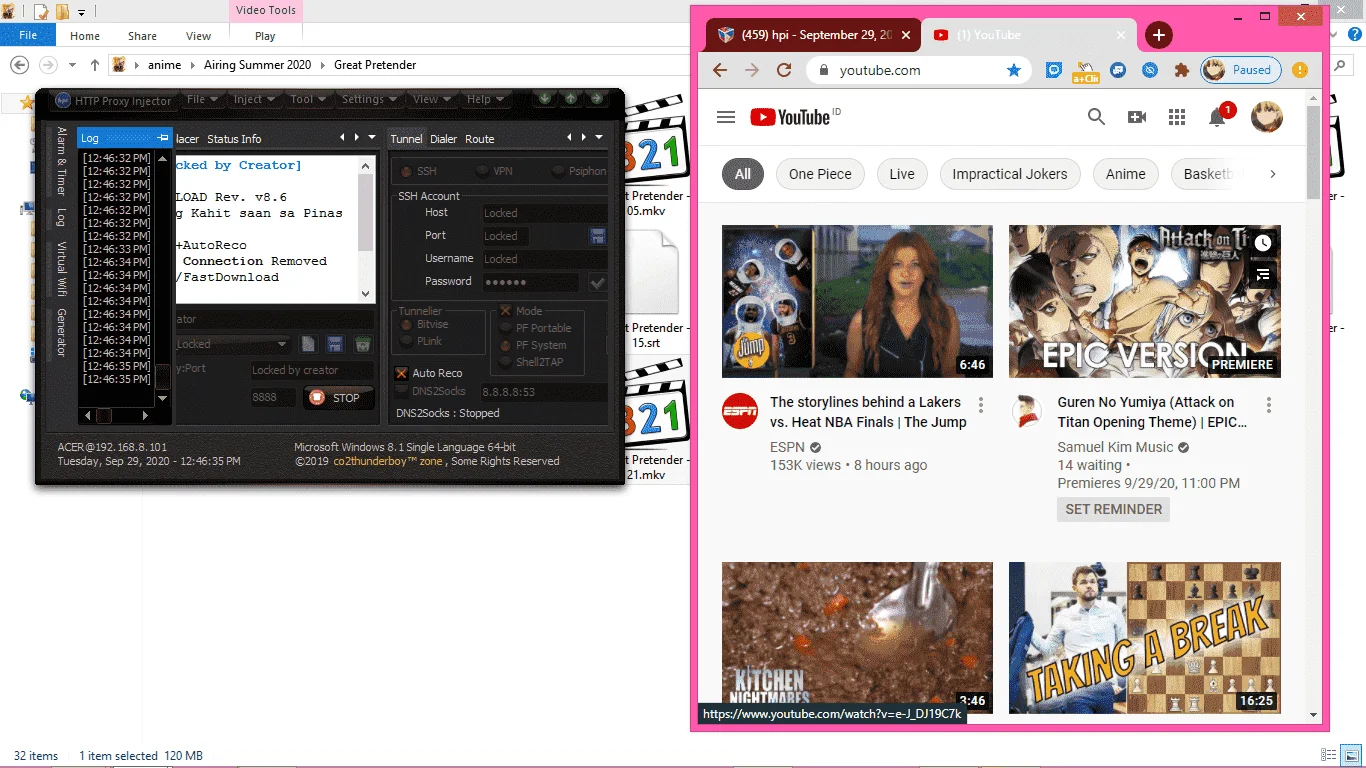Bookmark page with the star icon in Chrome
The width and height of the screenshot is (1366, 768).
[x=1014, y=70]
